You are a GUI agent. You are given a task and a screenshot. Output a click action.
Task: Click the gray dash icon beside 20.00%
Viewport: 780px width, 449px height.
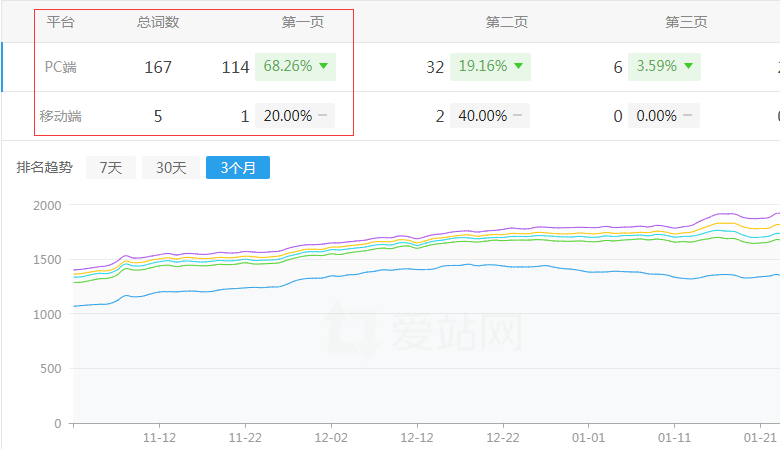pos(322,116)
